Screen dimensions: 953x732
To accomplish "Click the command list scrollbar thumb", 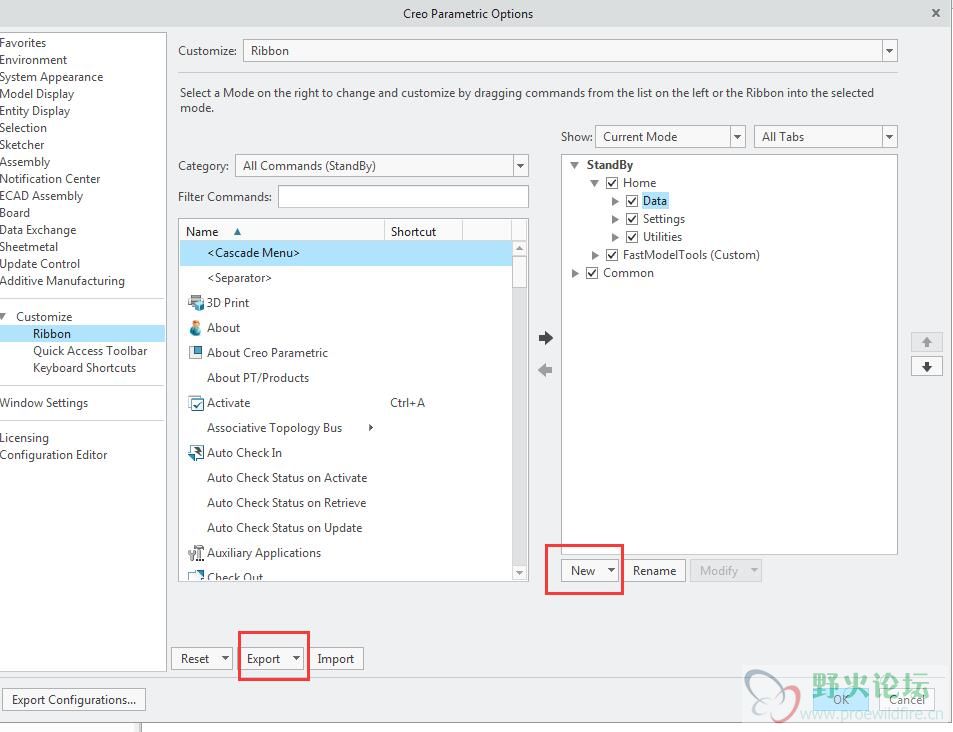I will tap(519, 271).
